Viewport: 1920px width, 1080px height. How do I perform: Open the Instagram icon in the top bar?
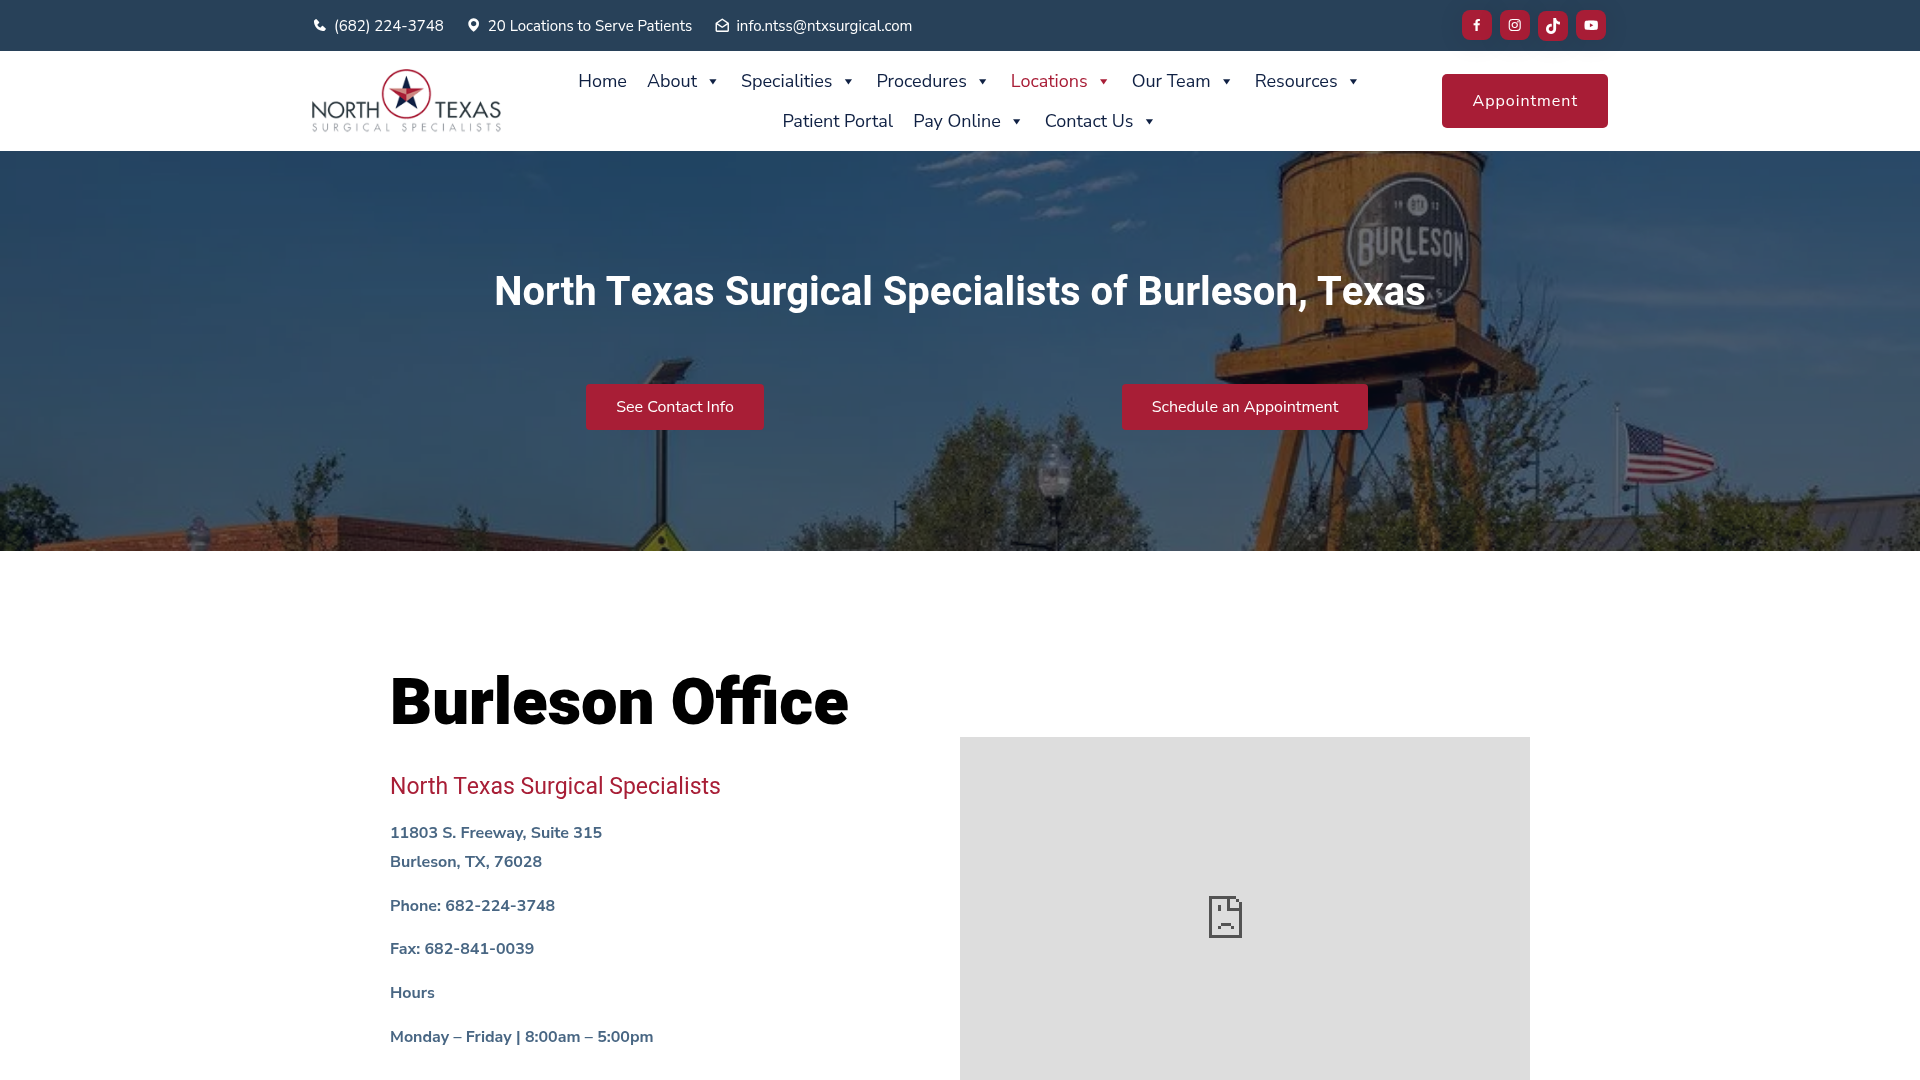pyautogui.click(x=1514, y=25)
